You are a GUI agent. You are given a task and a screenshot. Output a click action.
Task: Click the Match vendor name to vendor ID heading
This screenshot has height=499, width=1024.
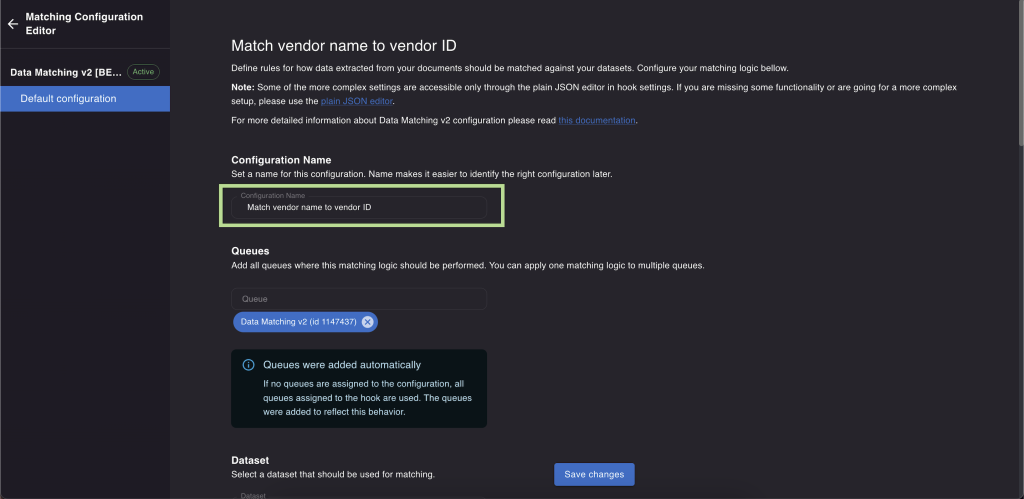(344, 46)
